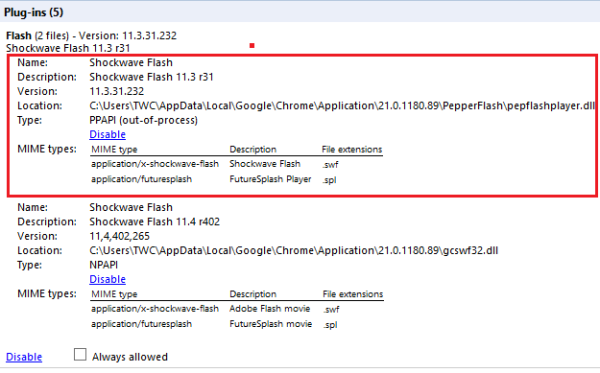Select description Shockwave Flash 11.4 r402
600x373 pixels.
155,222
